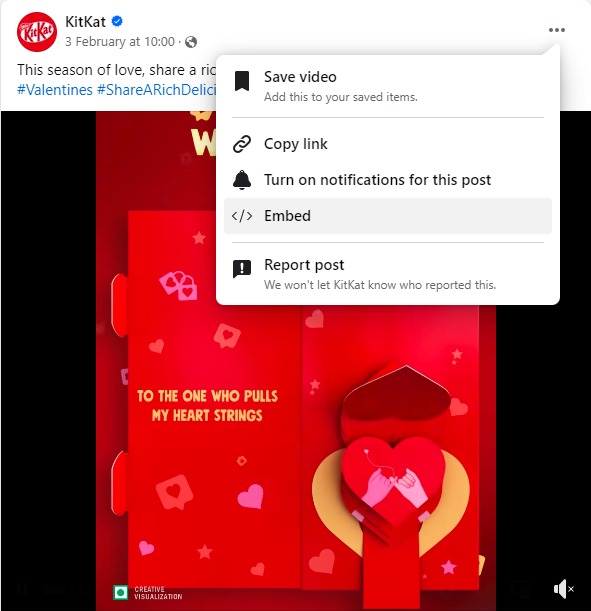Open the KitKat page name link
Screen dimensions: 591x611
(x=85, y=21)
